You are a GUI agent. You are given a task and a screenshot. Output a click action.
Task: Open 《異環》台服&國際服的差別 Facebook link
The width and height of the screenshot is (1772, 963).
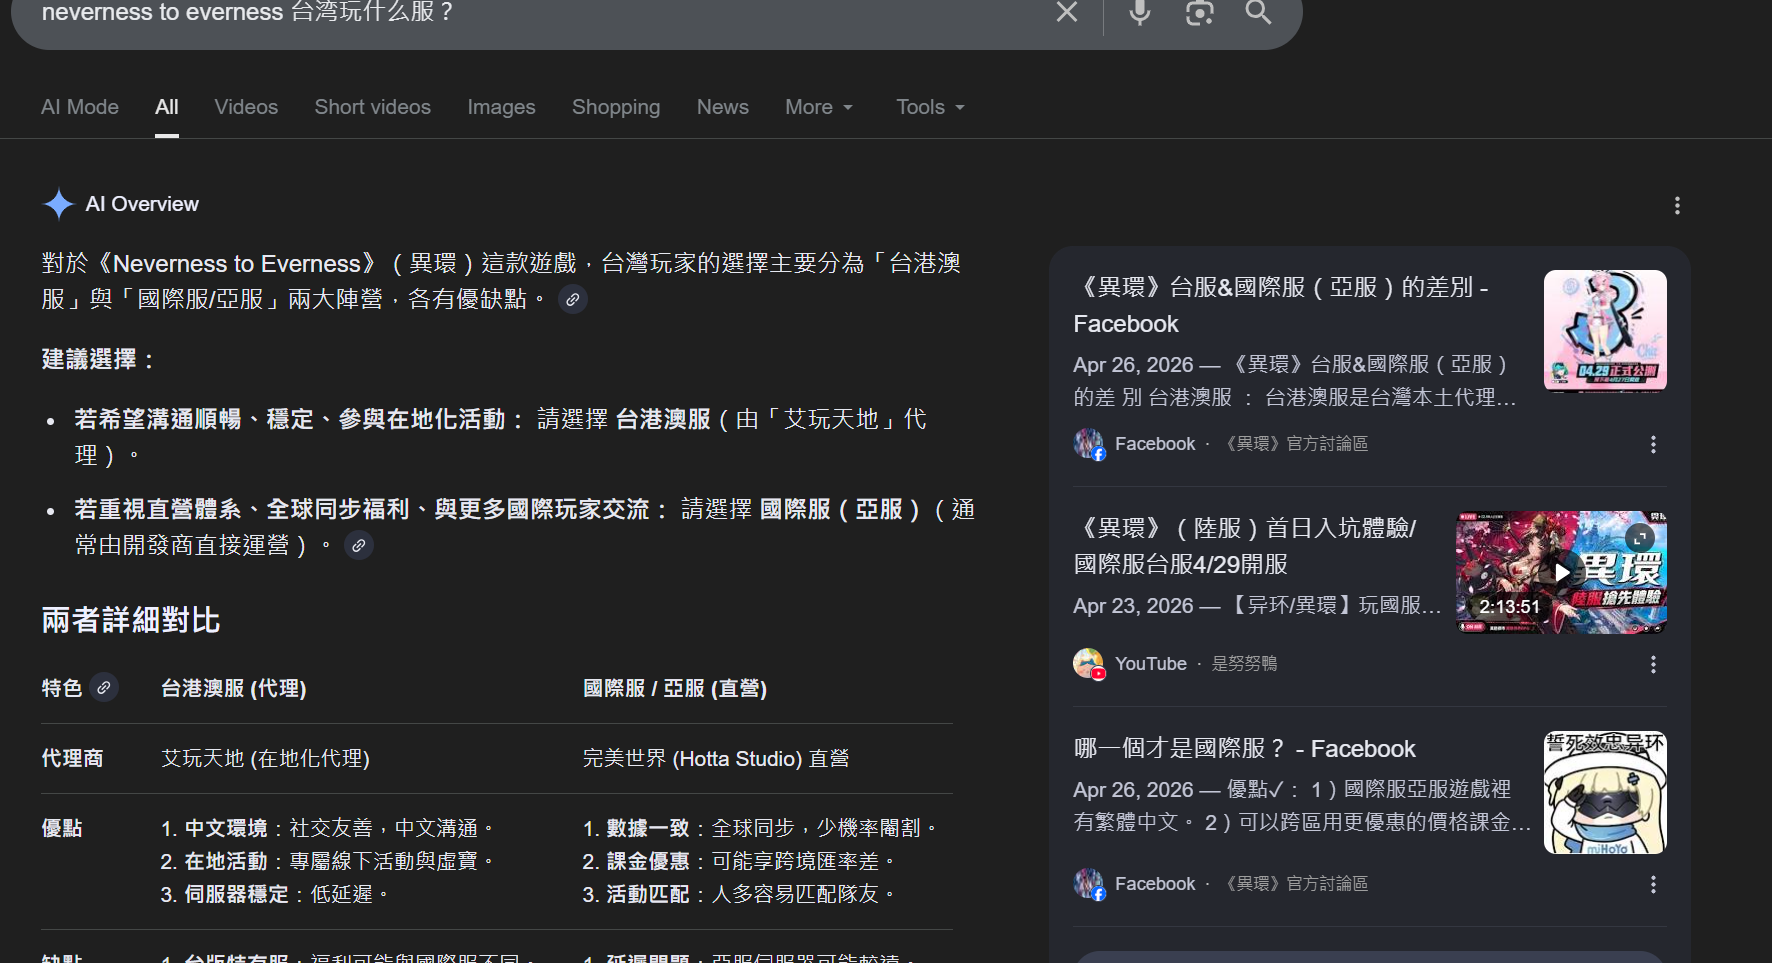point(1281,305)
